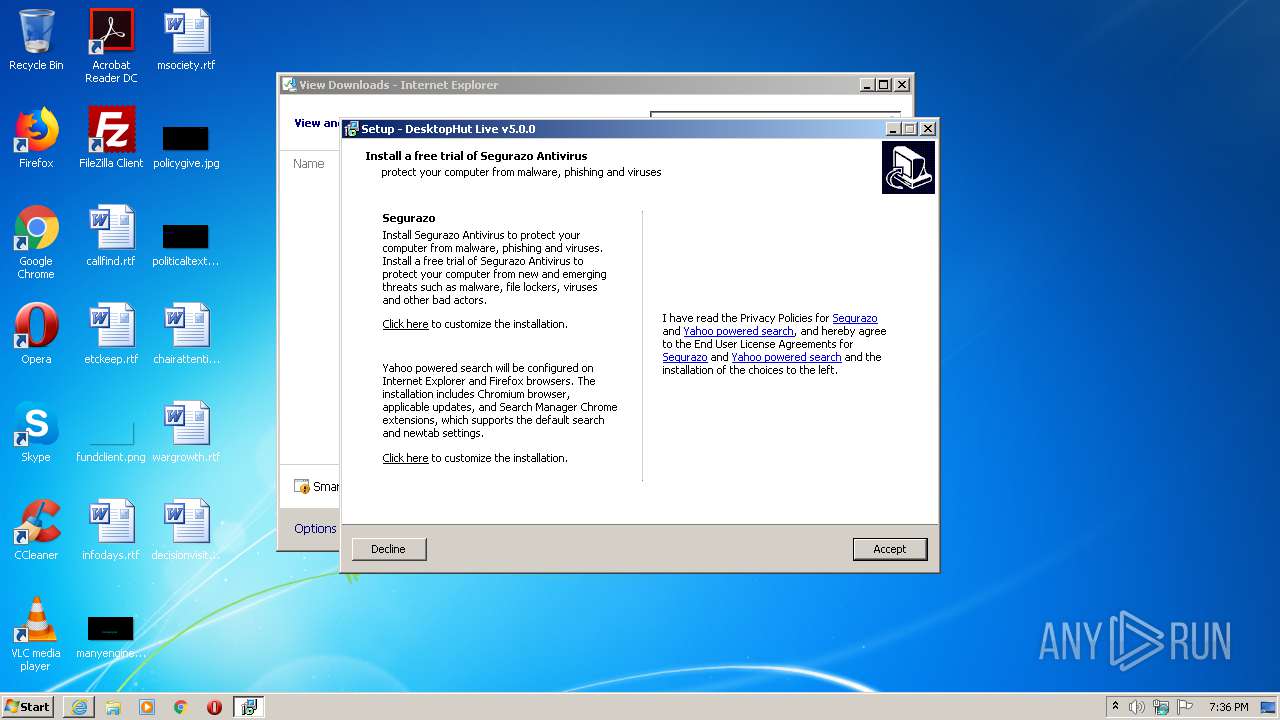Viewport: 1280px width, 720px height.
Task: Launch Skype from desktop
Action: click(x=36, y=432)
